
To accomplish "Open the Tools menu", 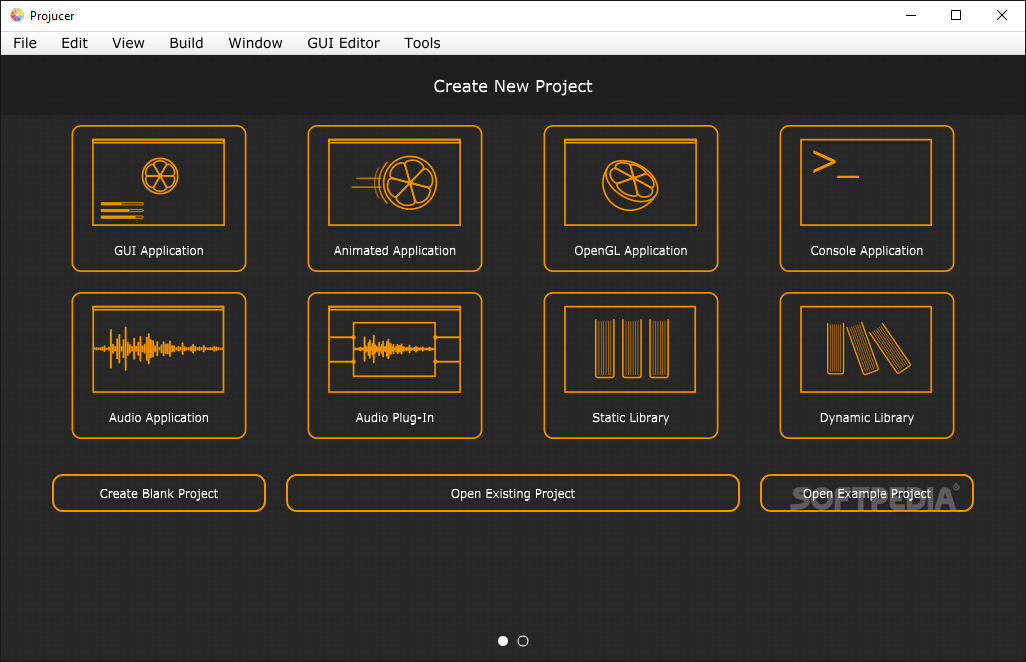I will [422, 43].
